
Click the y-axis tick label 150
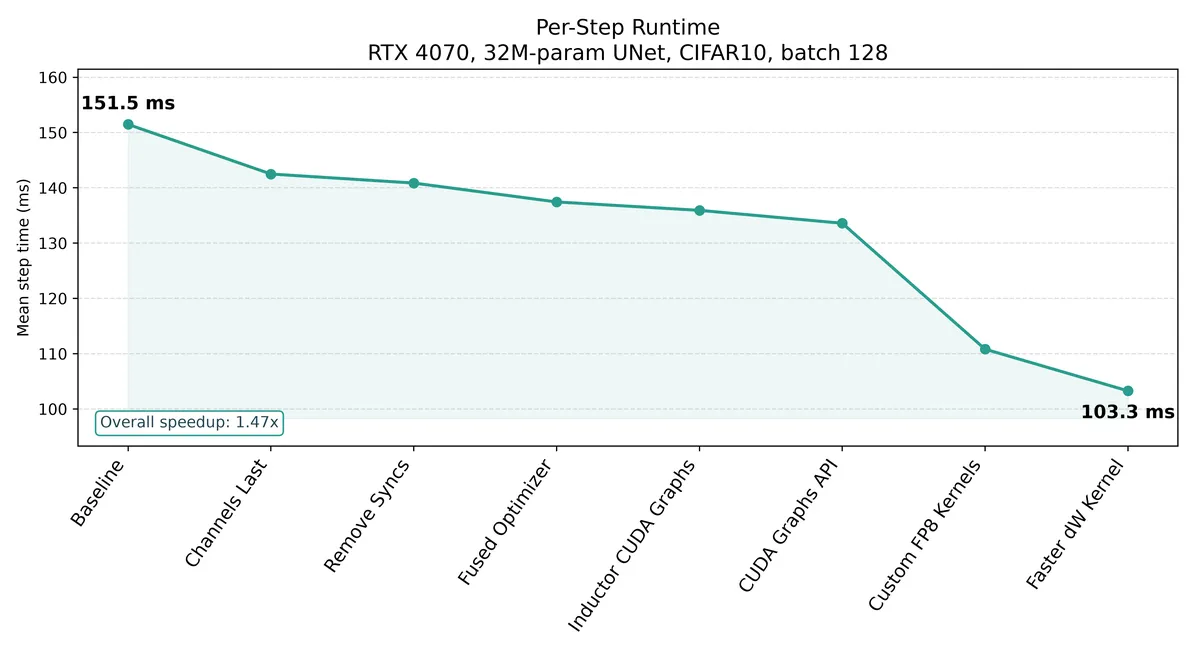pos(53,133)
